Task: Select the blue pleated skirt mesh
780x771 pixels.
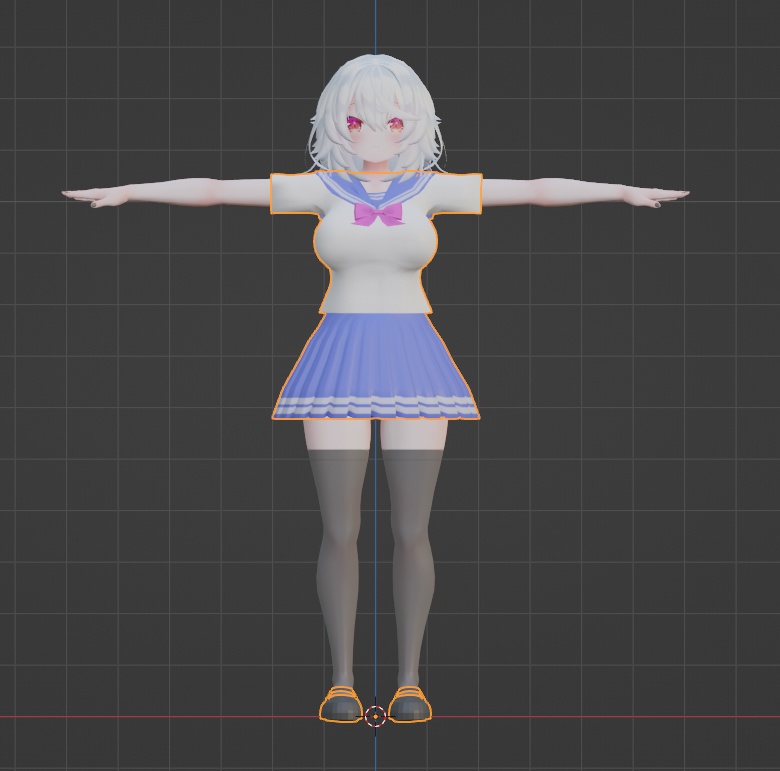Action: coord(376,366)
